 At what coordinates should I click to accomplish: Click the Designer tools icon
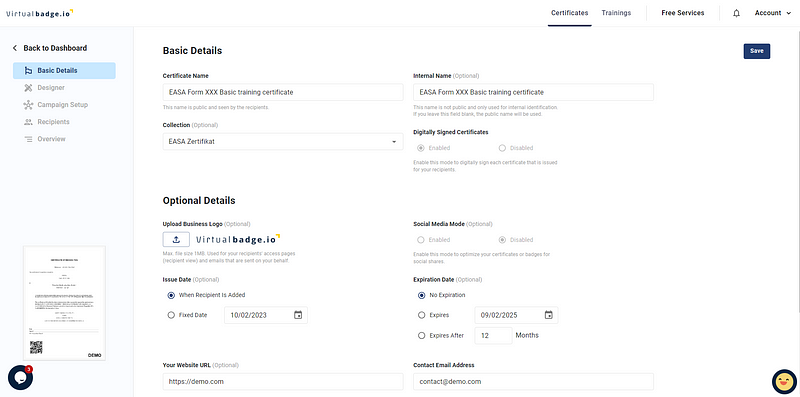(x=28, y=88)
